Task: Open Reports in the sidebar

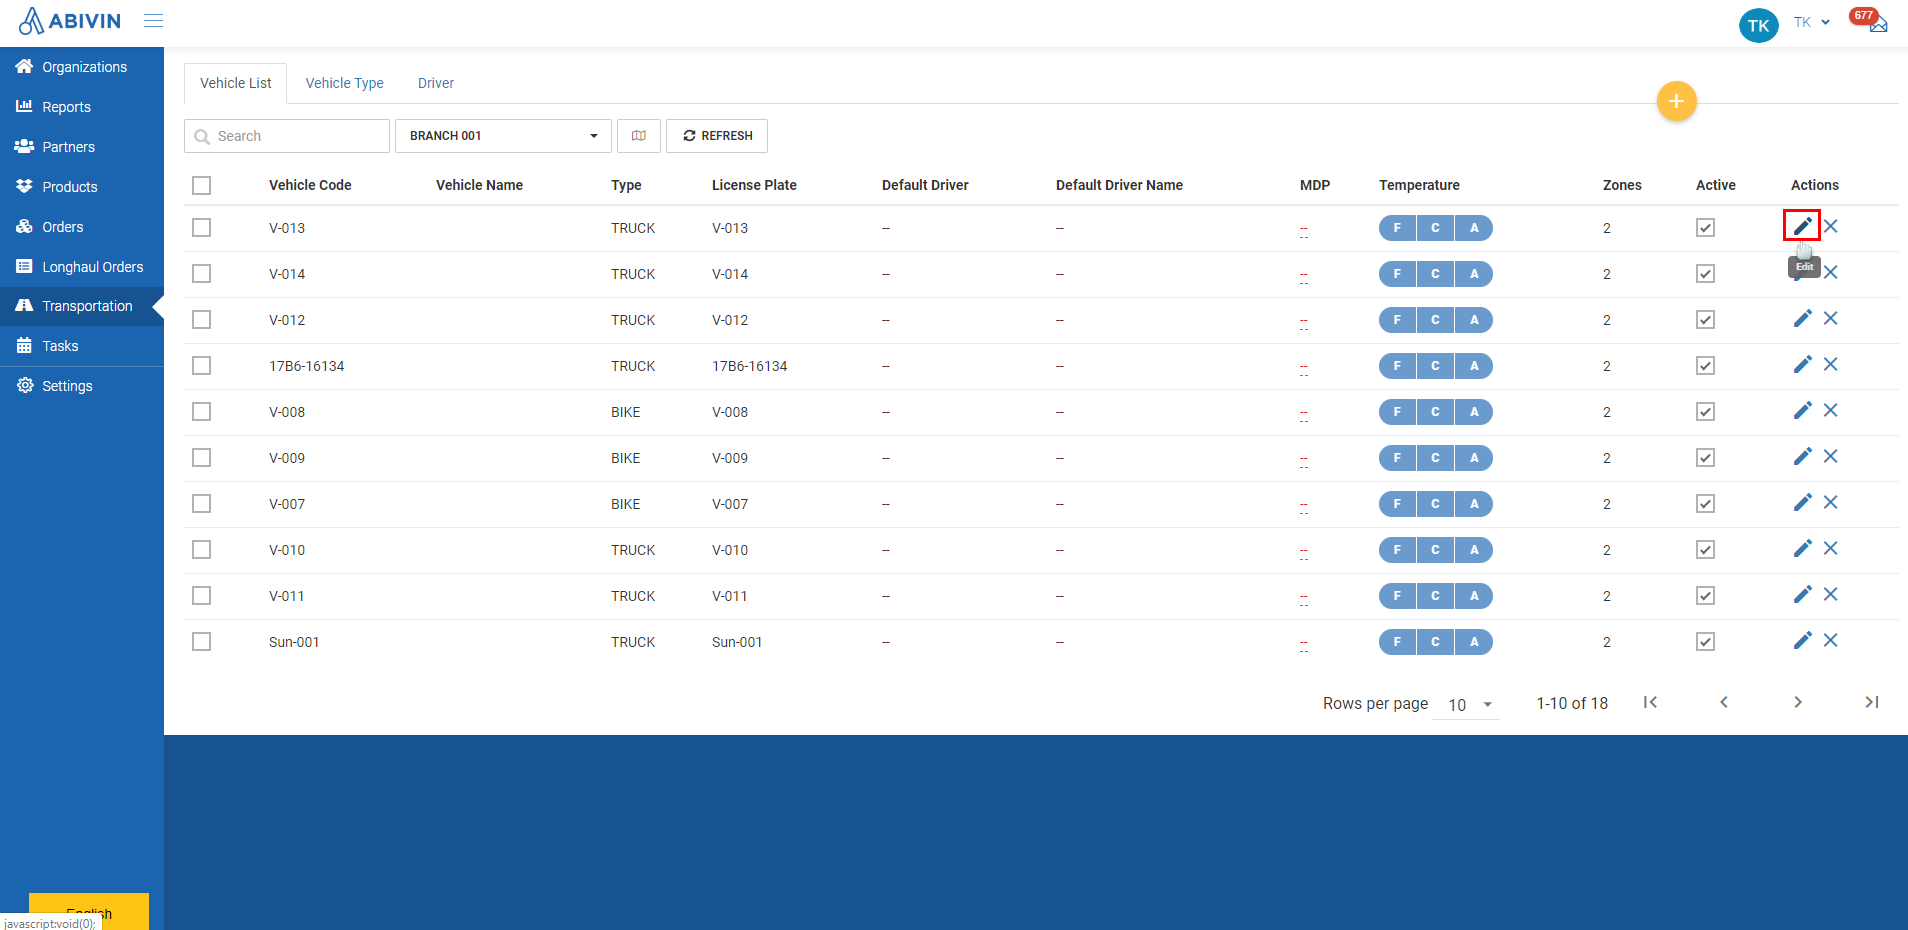Action: (82, 107)
